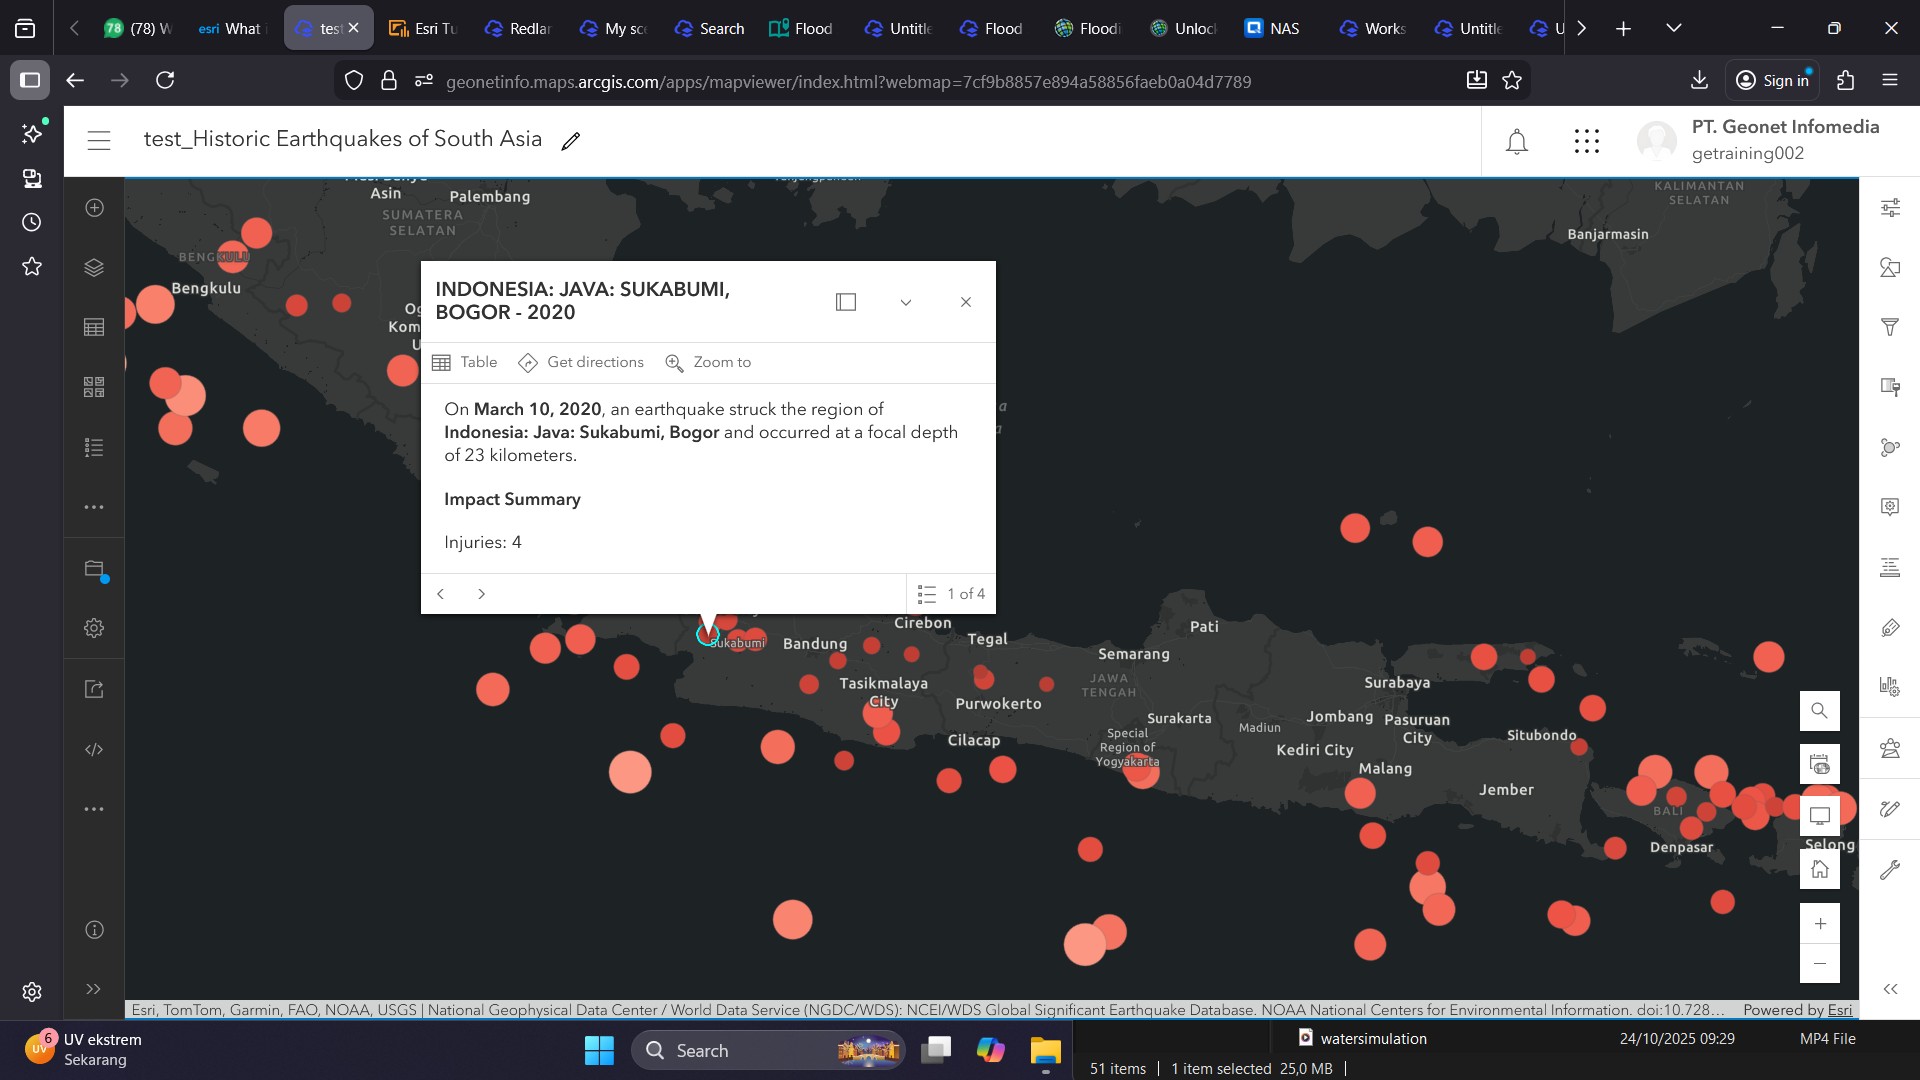Open the Legend list icon
Screen dimensions: 1920x1080
(x=94, y=448)
